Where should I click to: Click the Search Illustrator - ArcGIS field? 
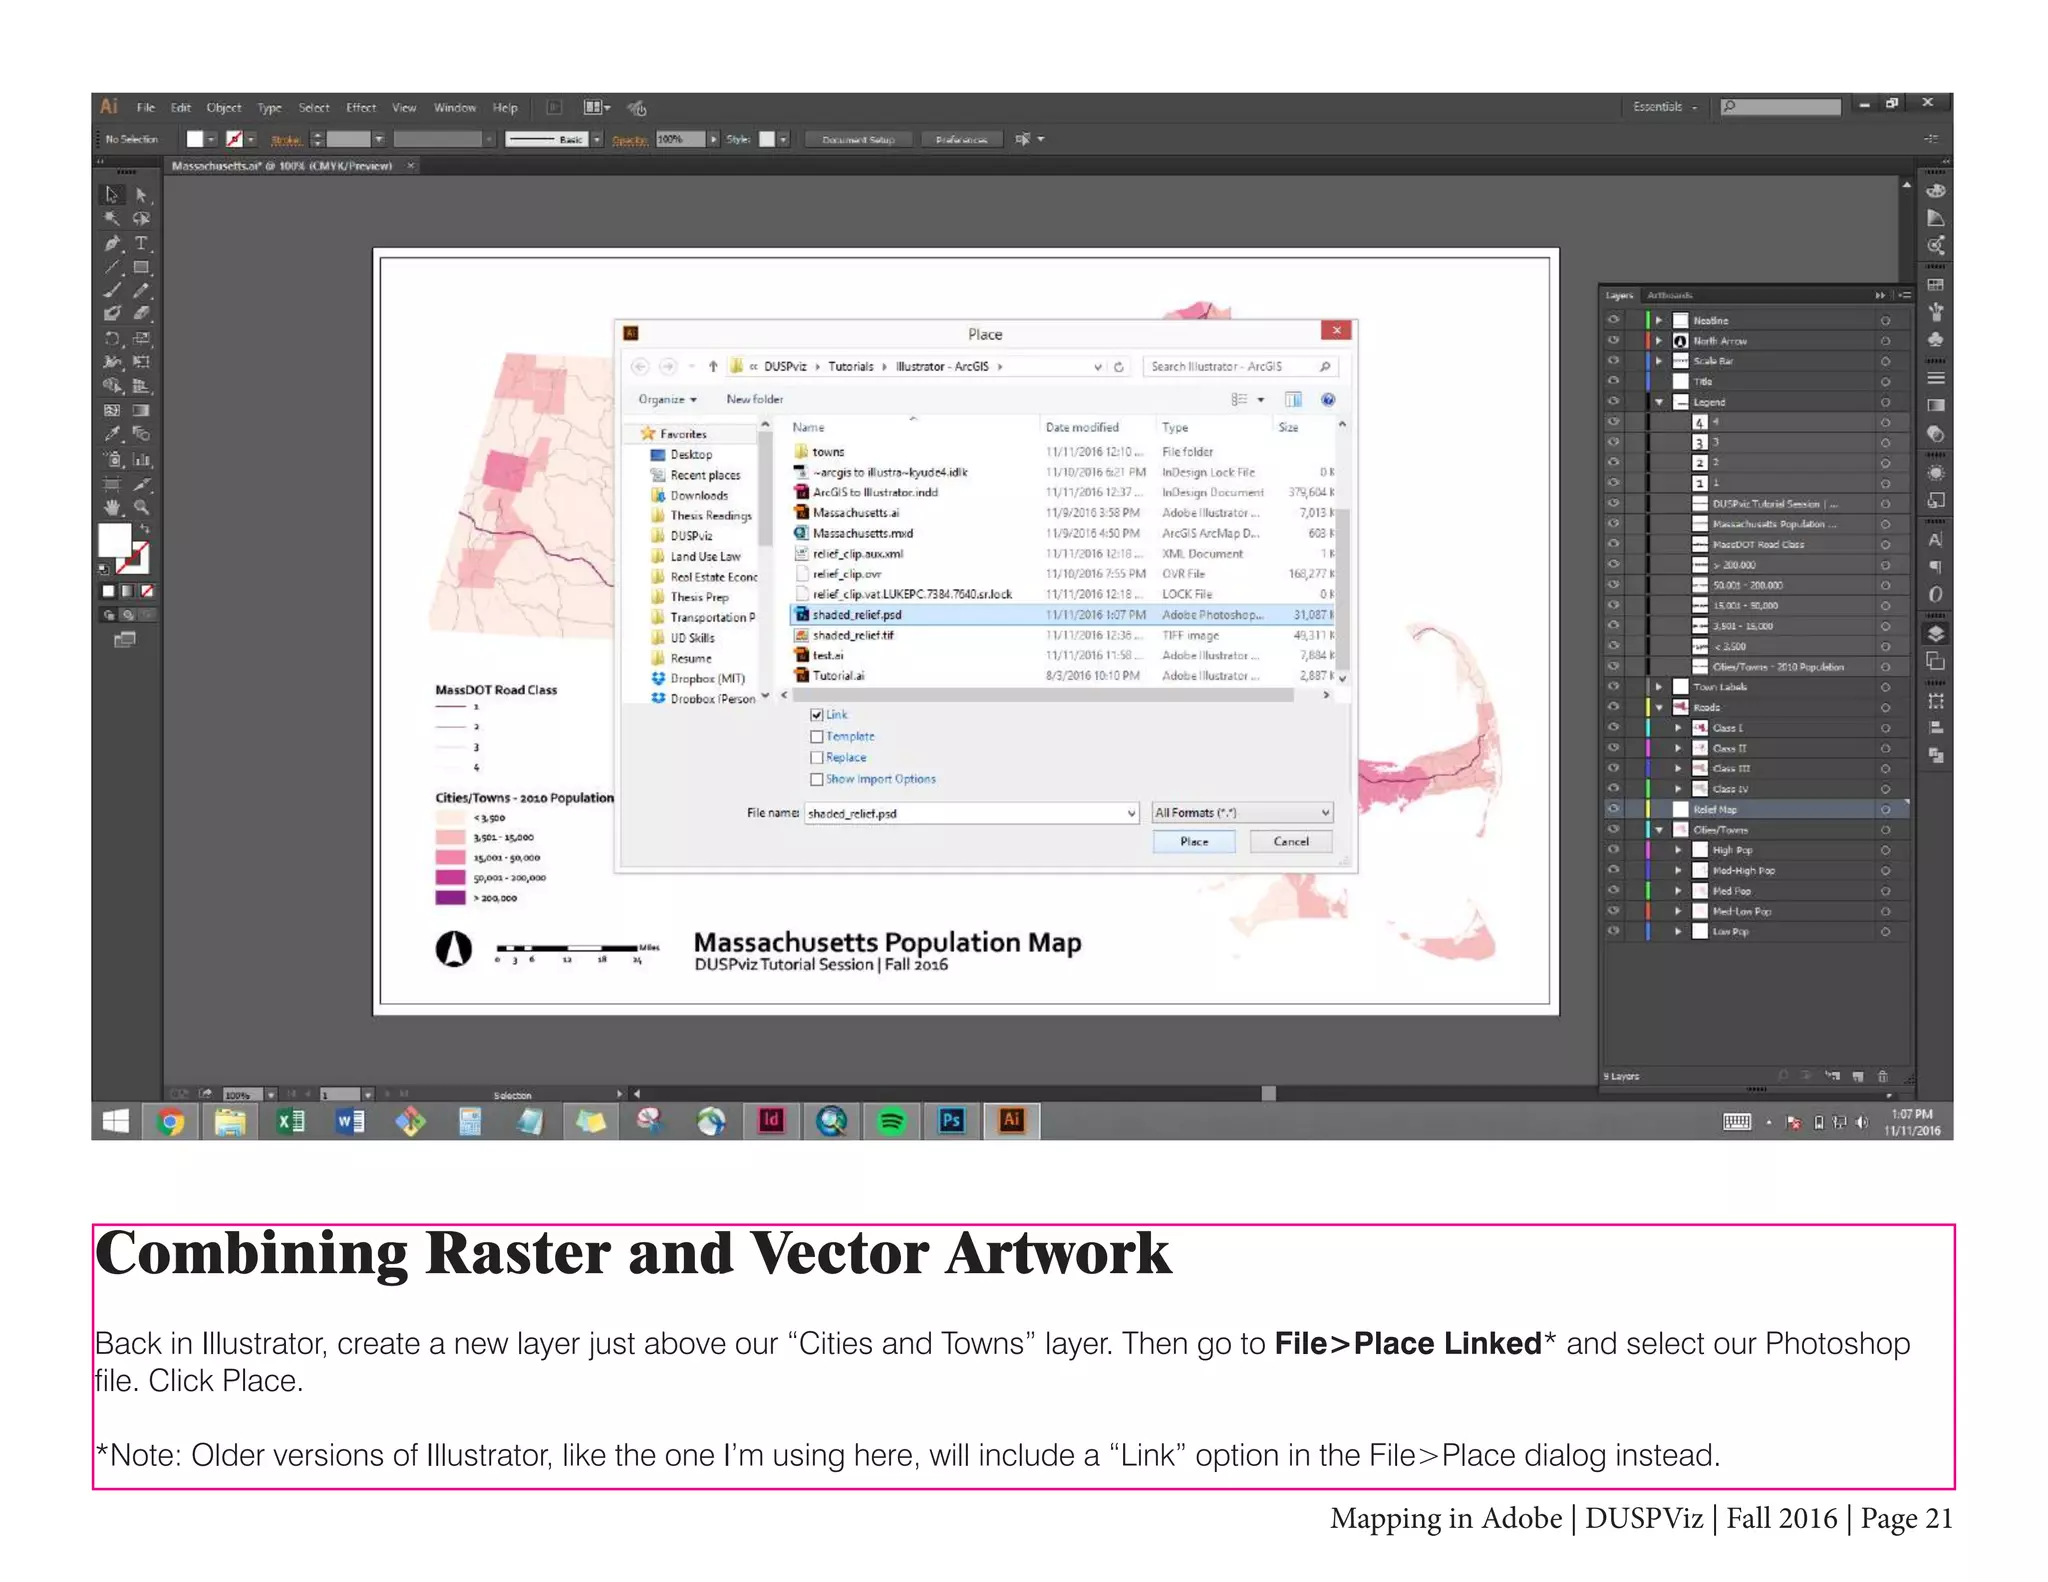1241,367
